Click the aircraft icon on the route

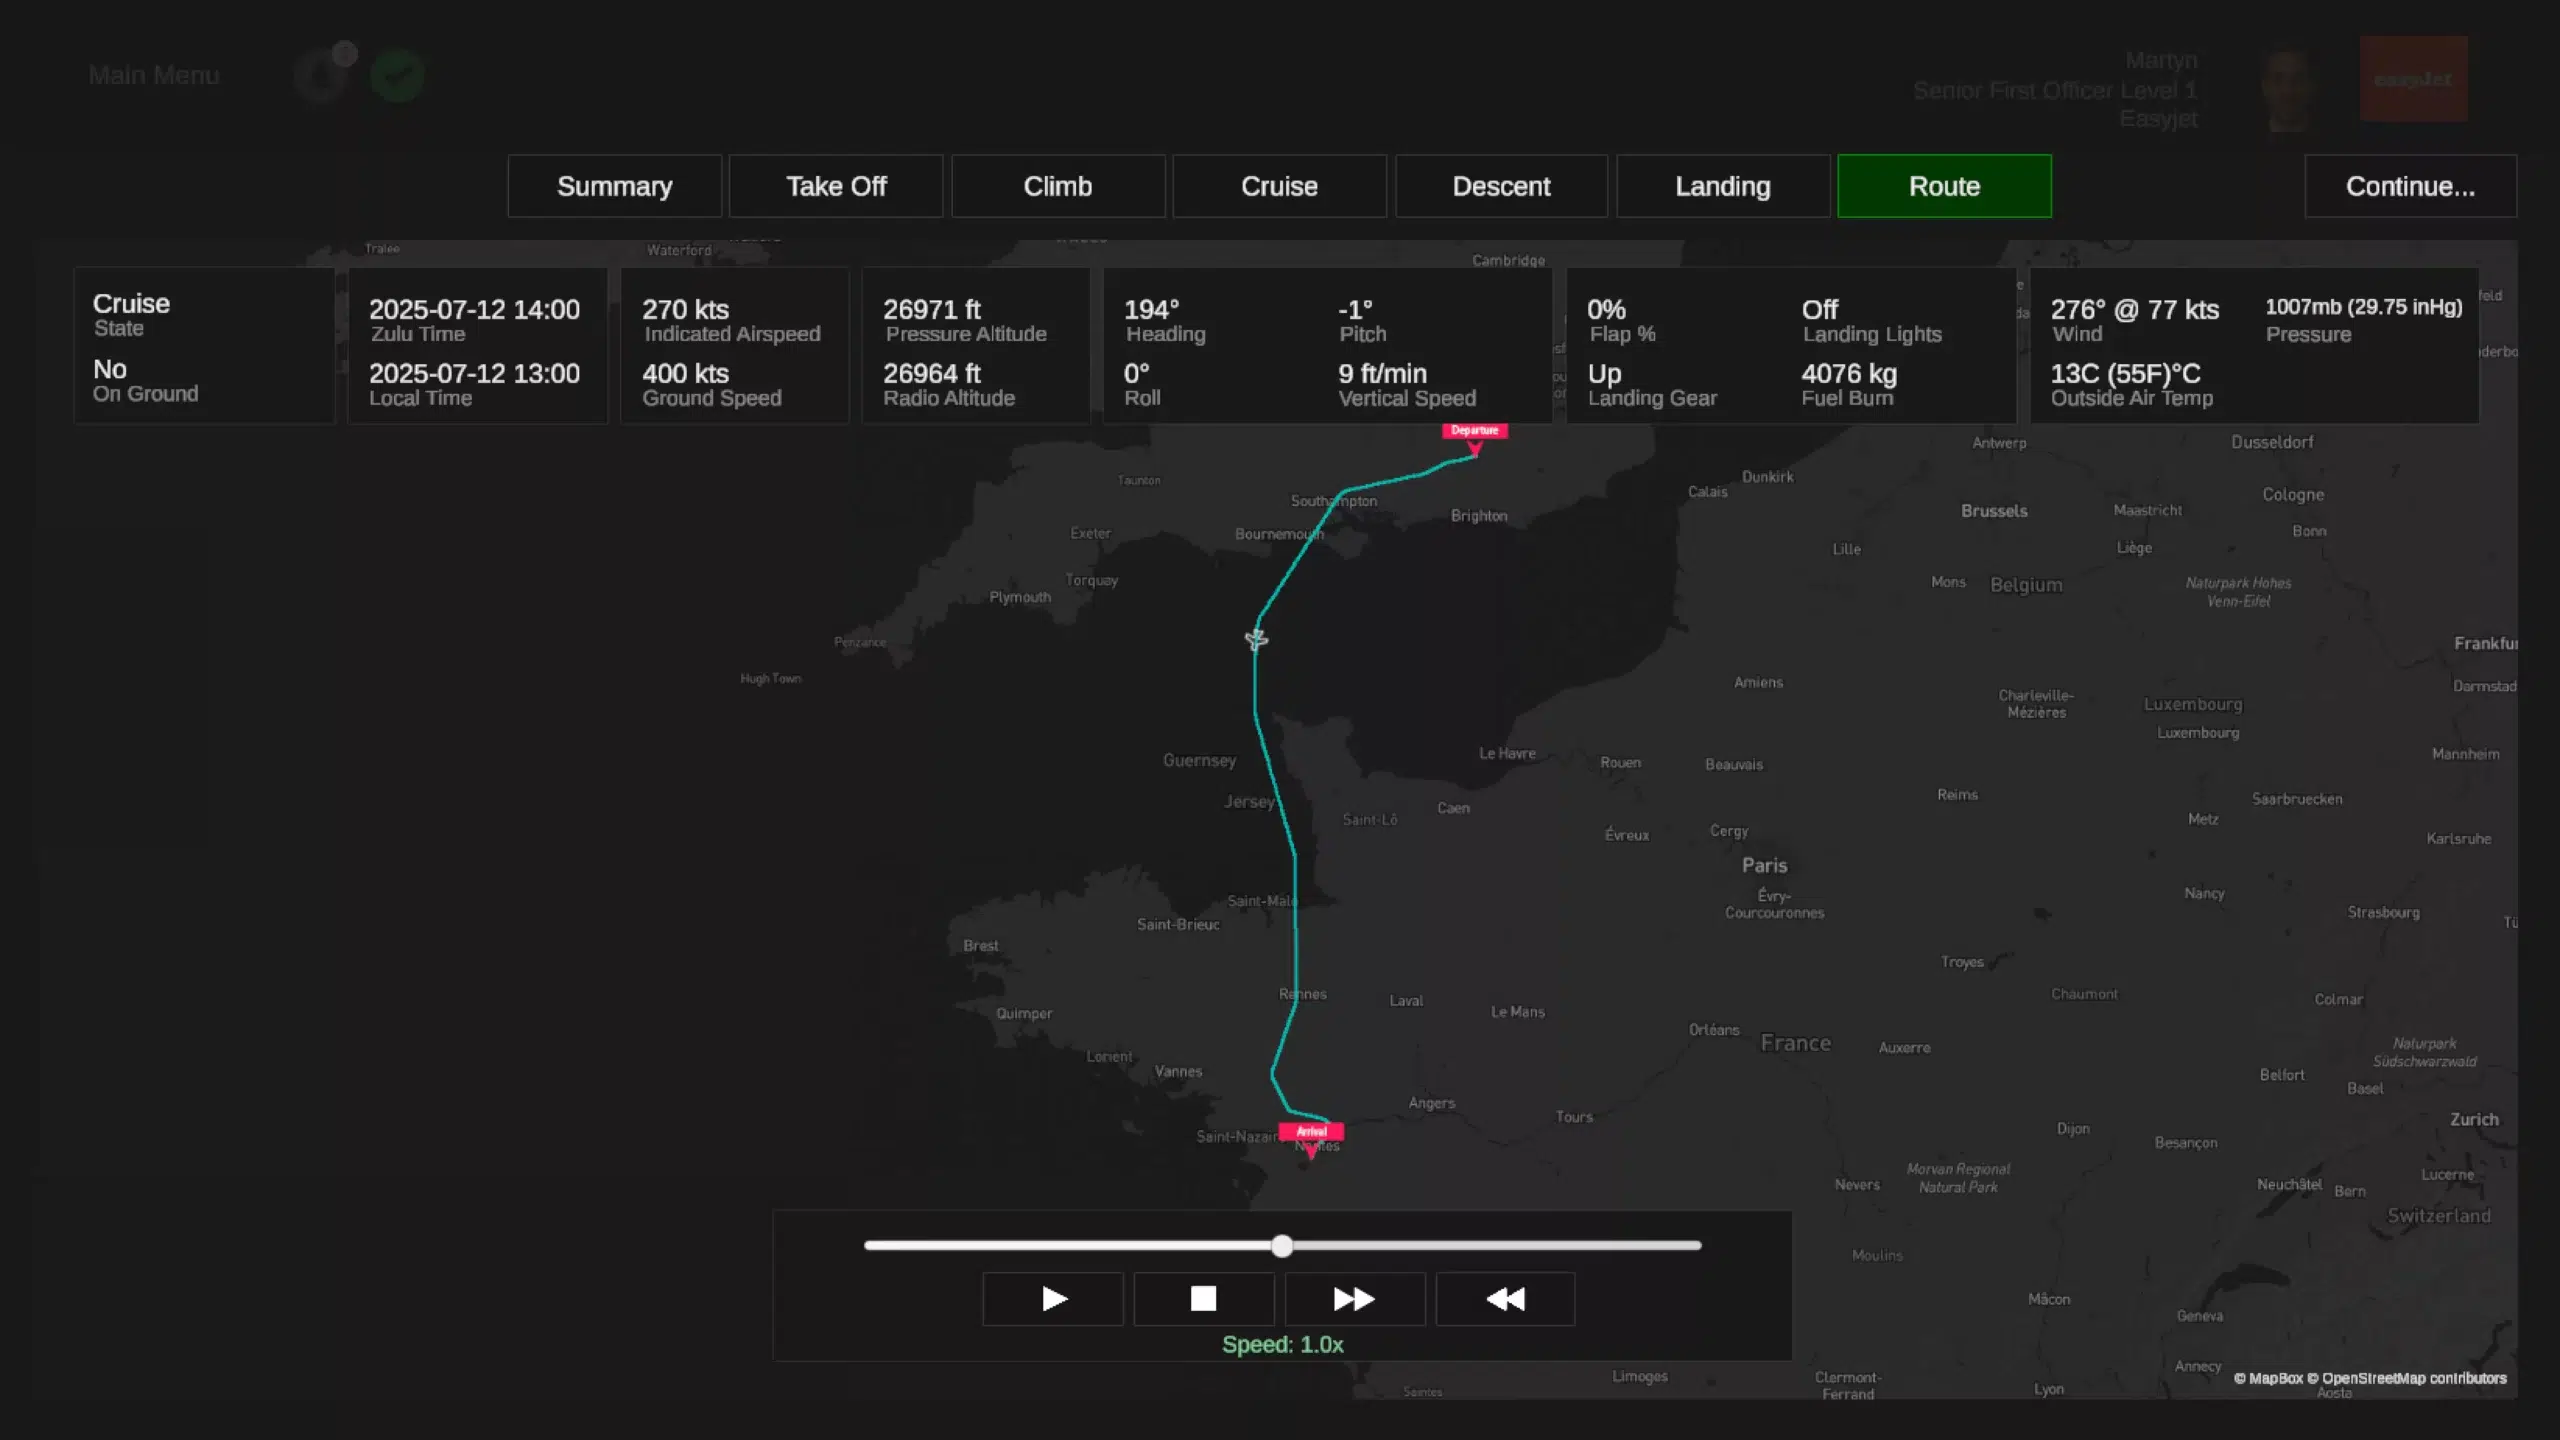(1256, 638)
